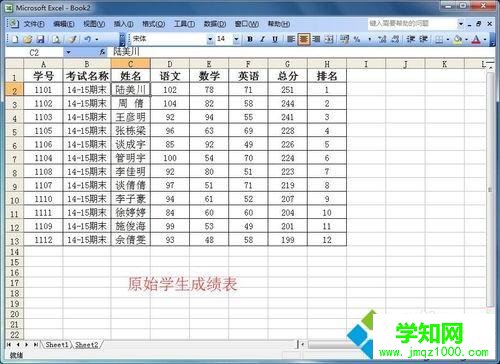500x364 pixels.
Task: Go to first sheet with the tab arrow
Action: click(x=9, y=344)
